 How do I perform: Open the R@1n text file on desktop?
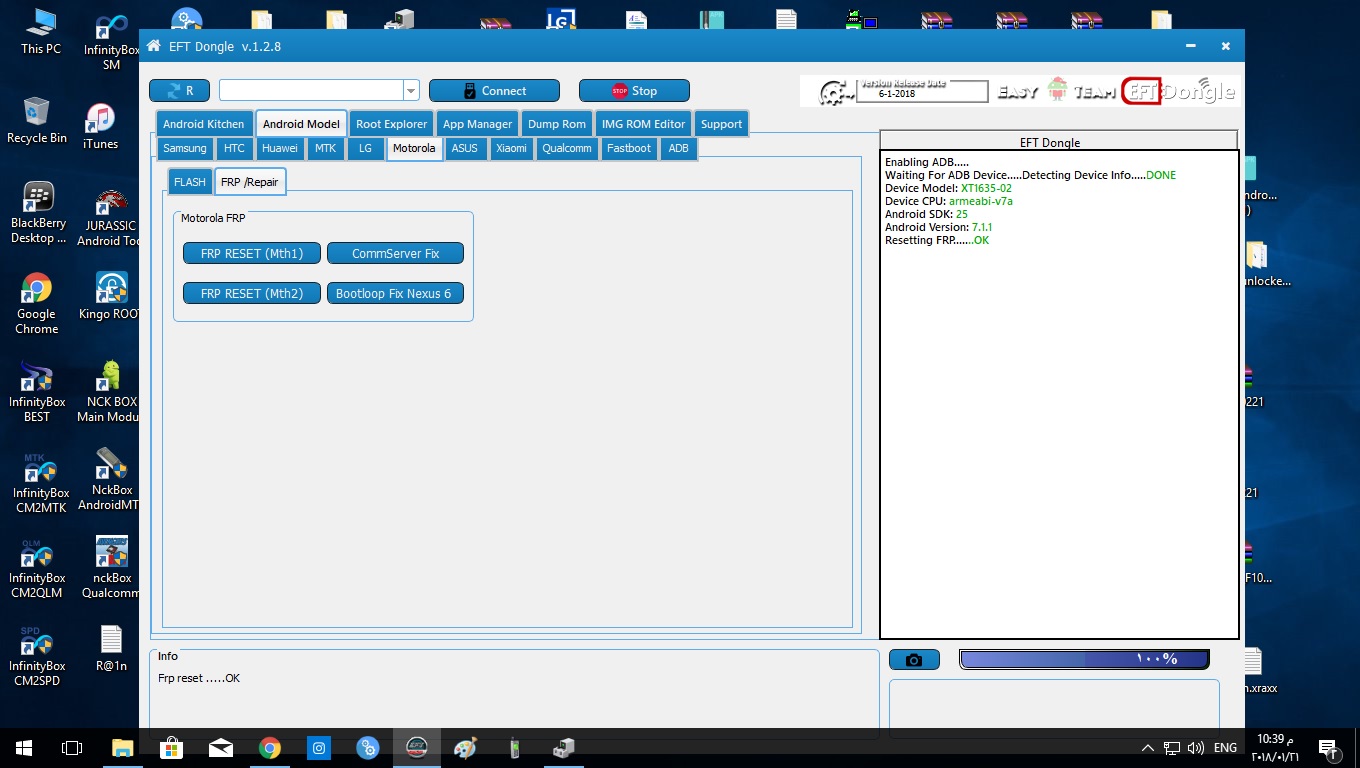coord(111,649)
